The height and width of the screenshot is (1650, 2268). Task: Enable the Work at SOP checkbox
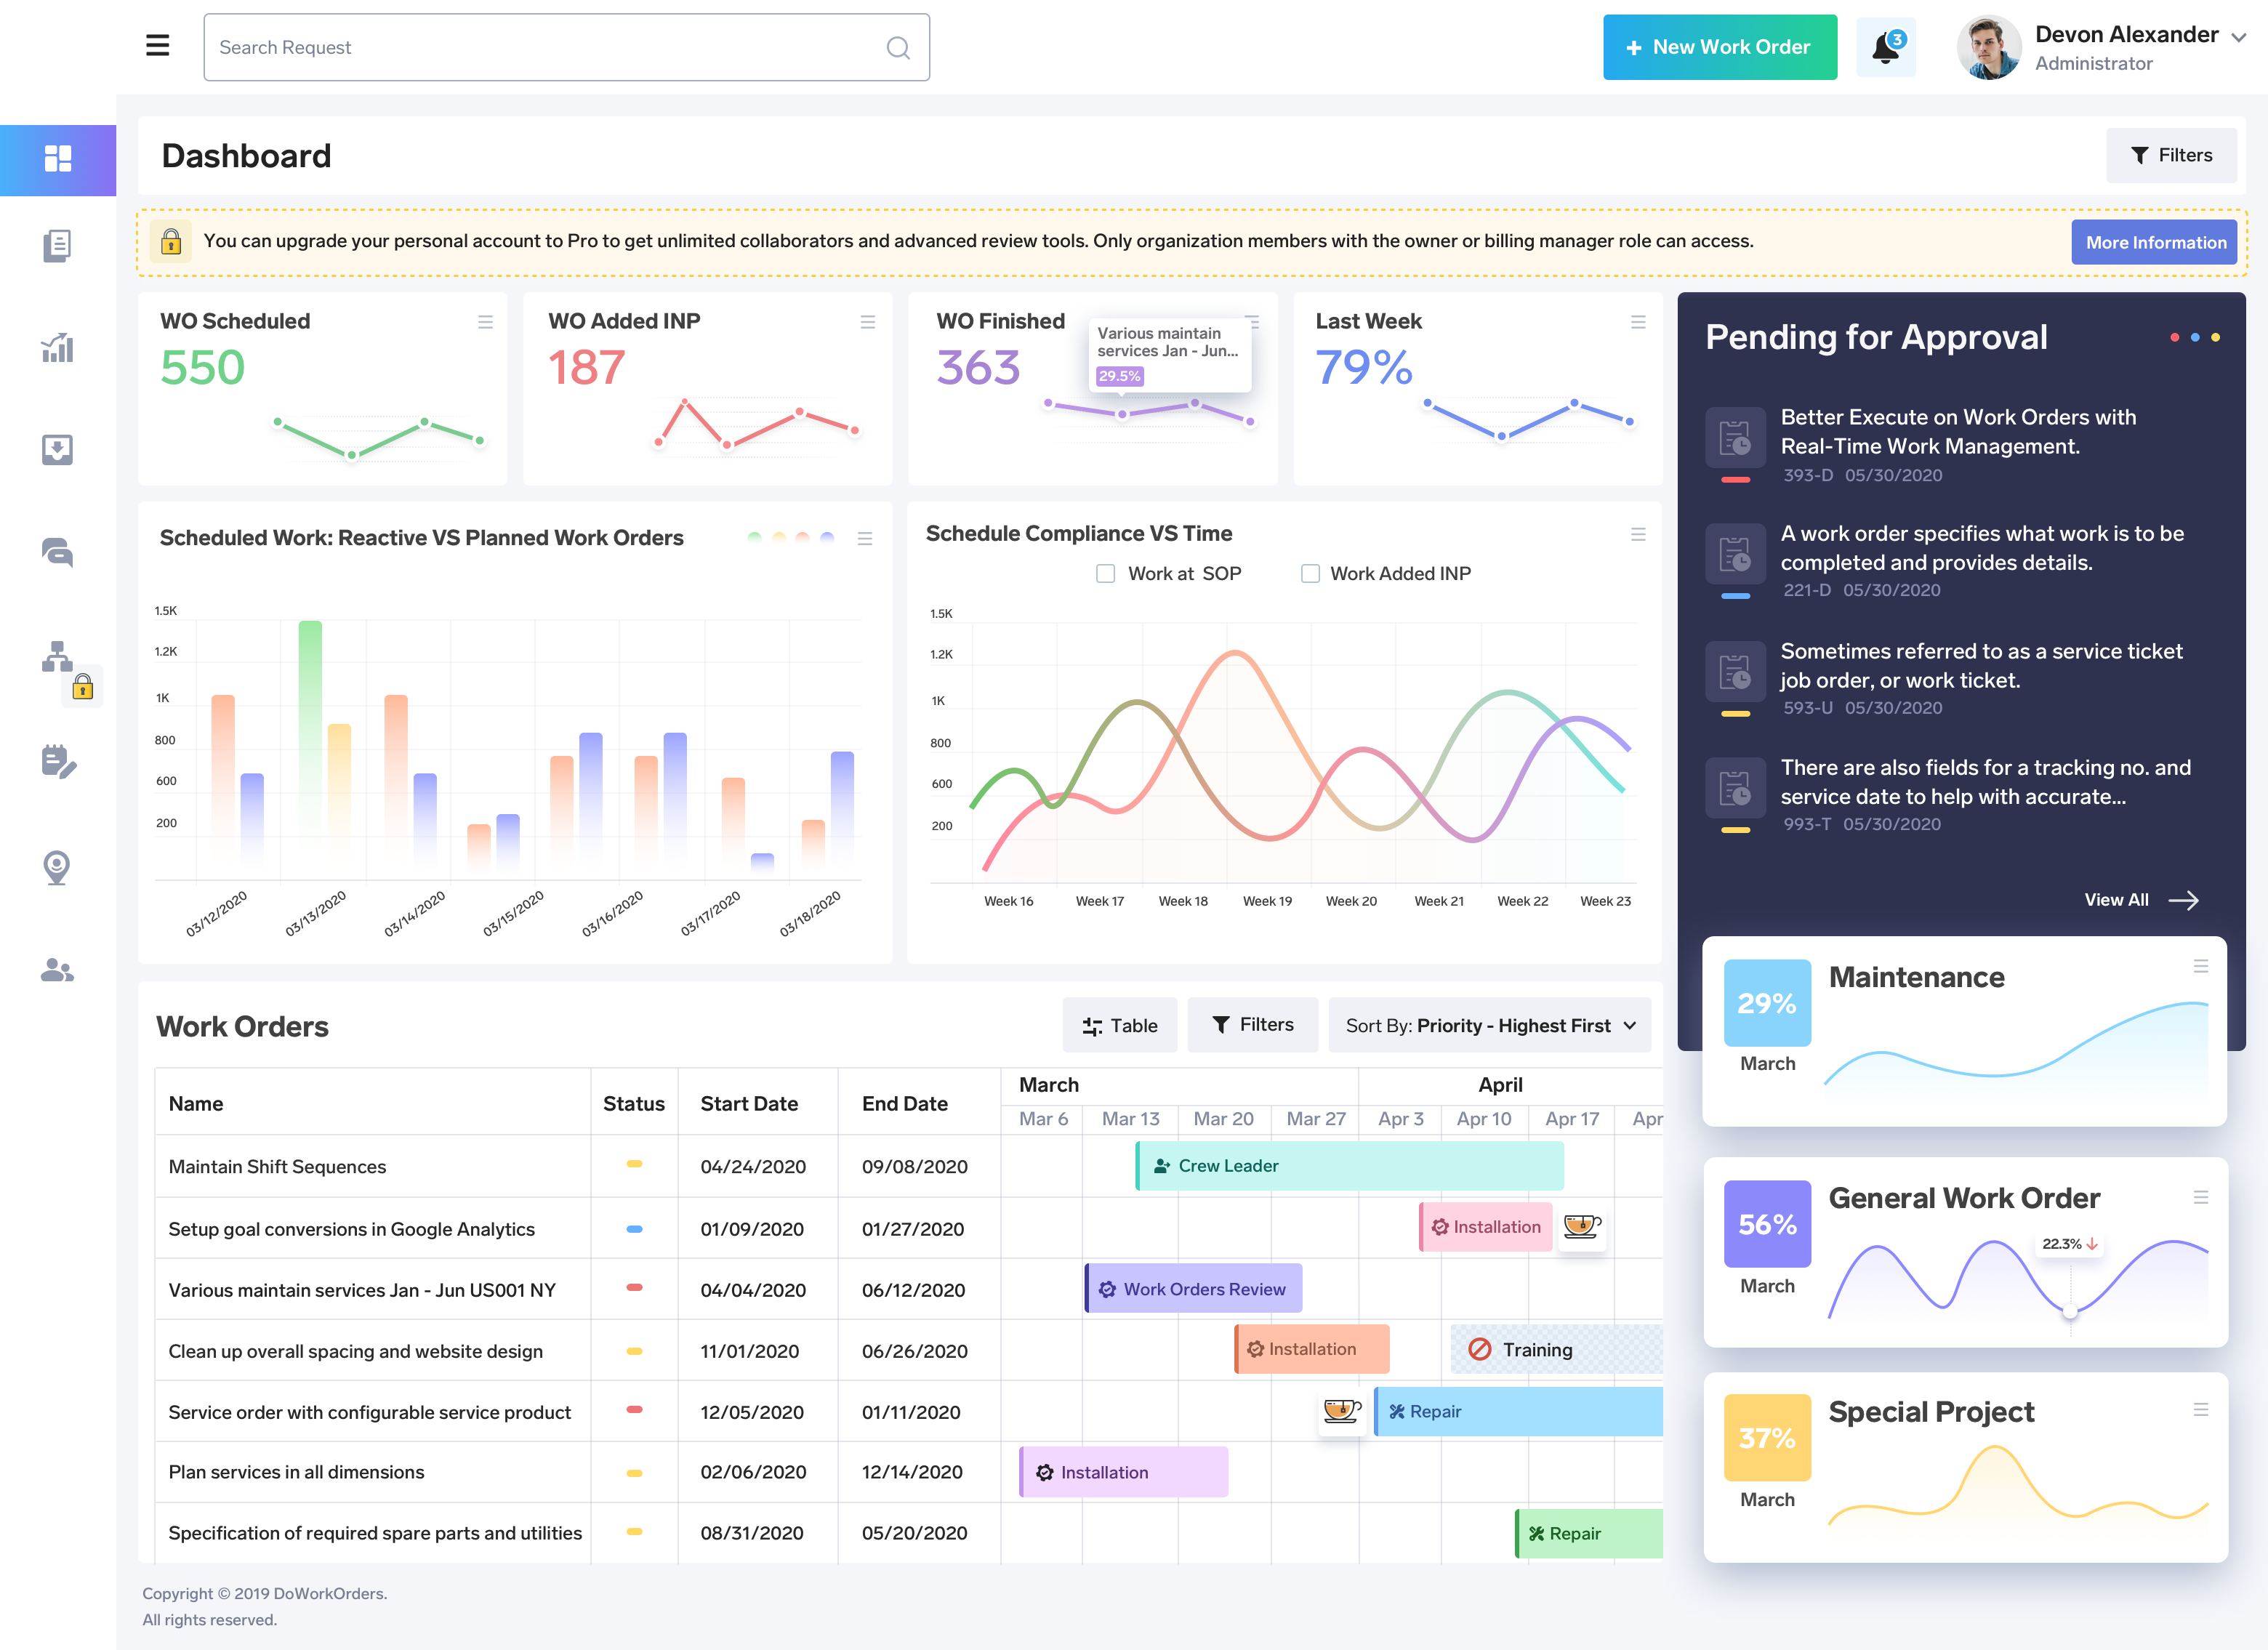(1105, 574)
